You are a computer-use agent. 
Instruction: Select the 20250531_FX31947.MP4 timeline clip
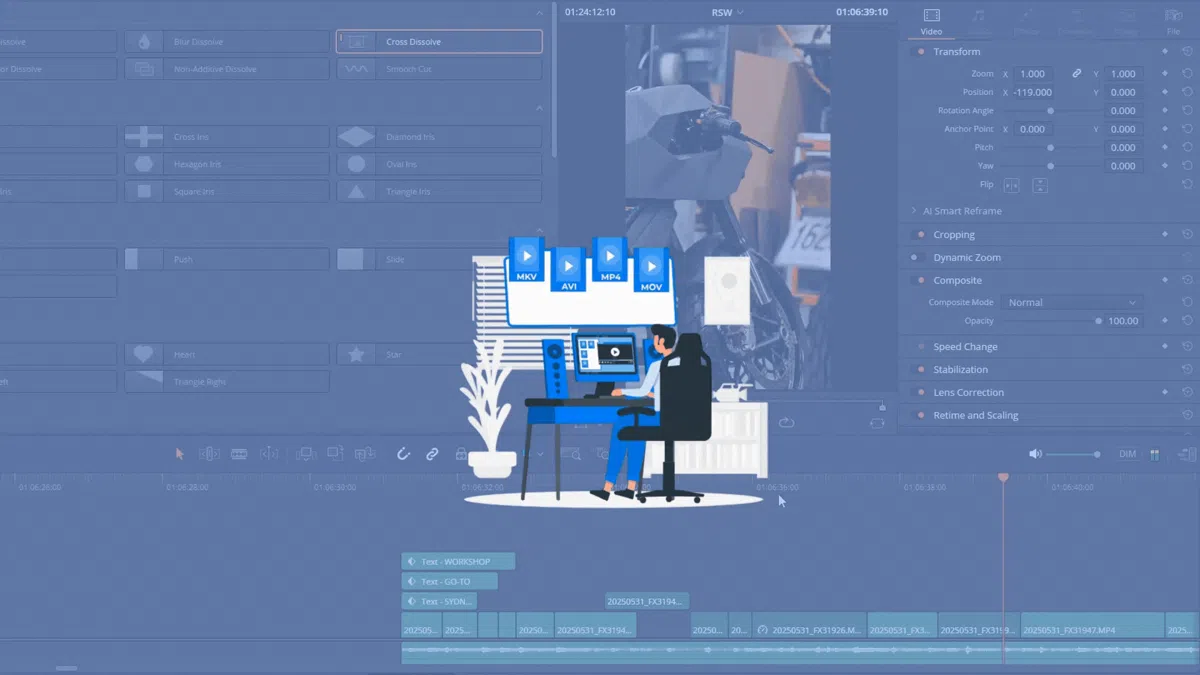point(1093,625)
